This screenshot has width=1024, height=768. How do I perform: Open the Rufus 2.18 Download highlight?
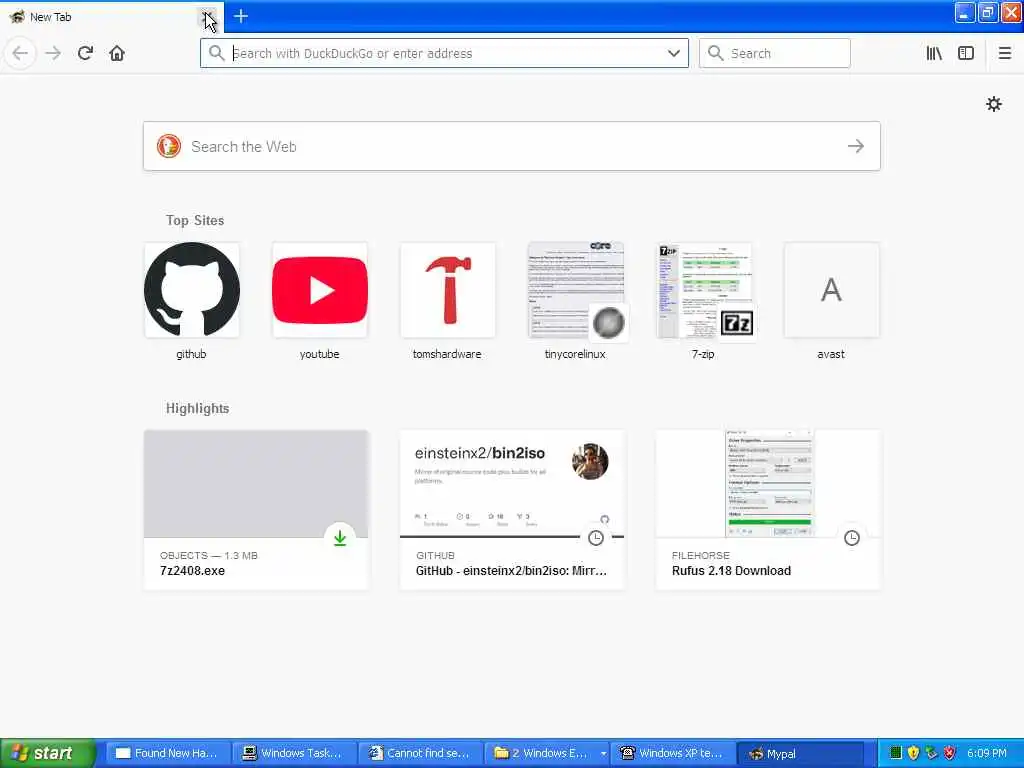pyautogui.click(x=768, y=509)
